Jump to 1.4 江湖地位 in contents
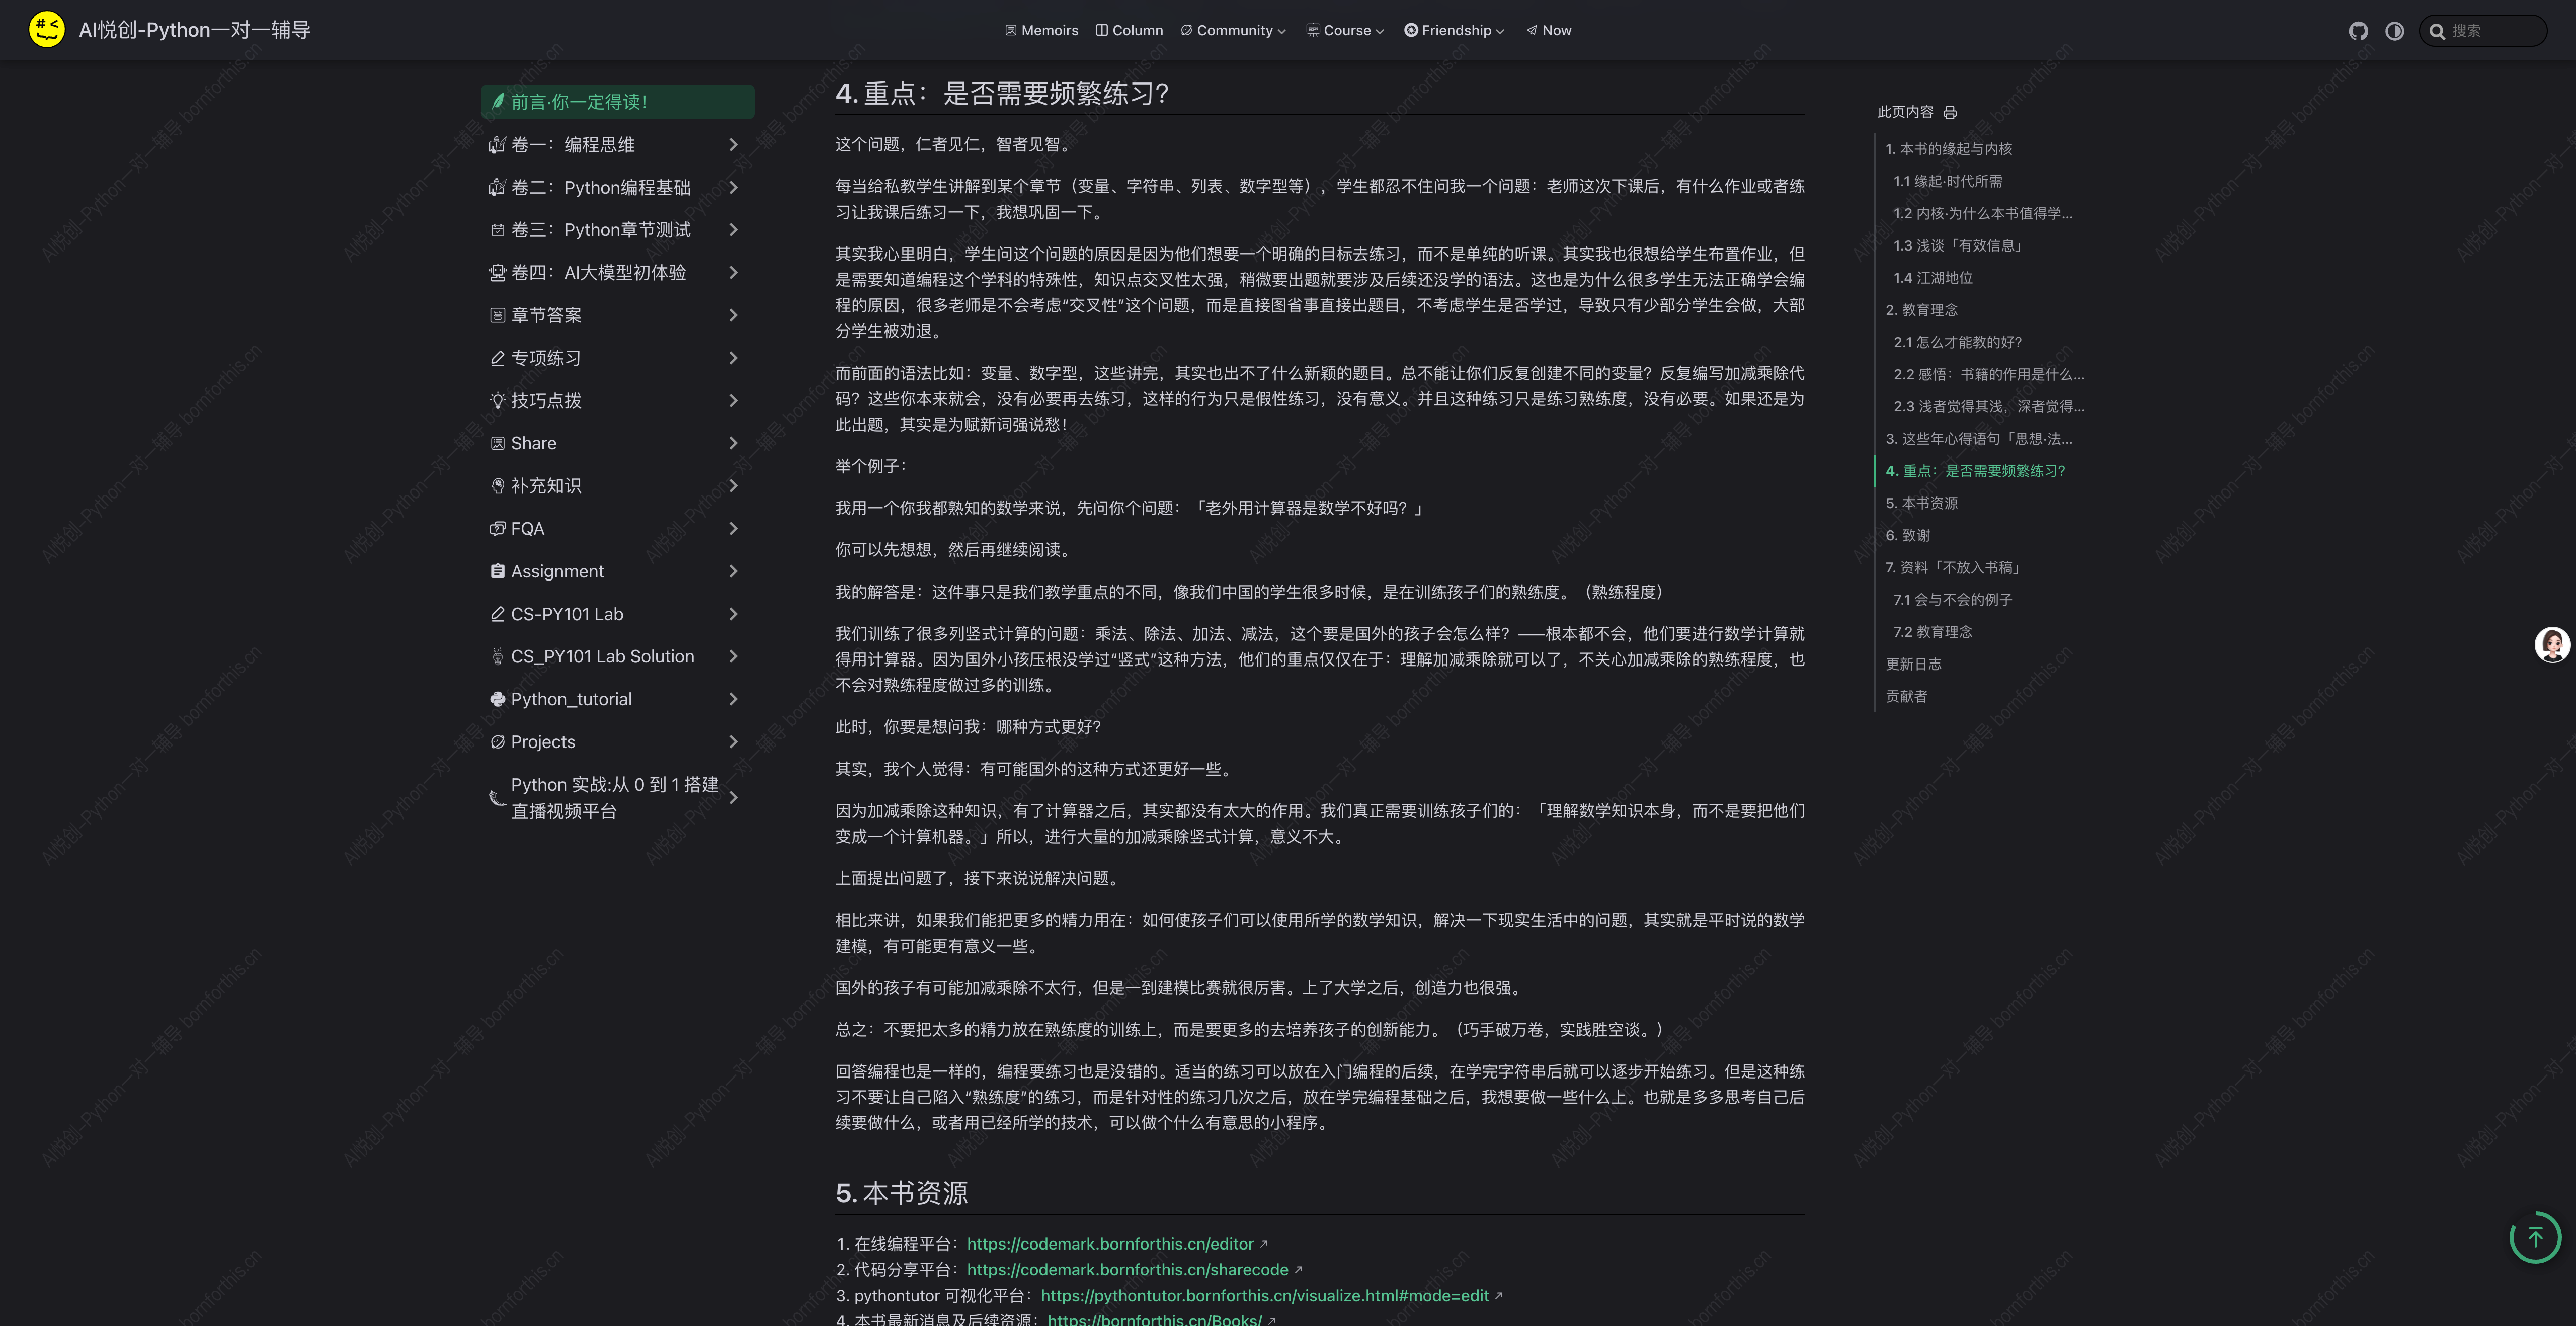Image resolution: width=2576 pixels, height=1326 pixels. coord(1932,278)
